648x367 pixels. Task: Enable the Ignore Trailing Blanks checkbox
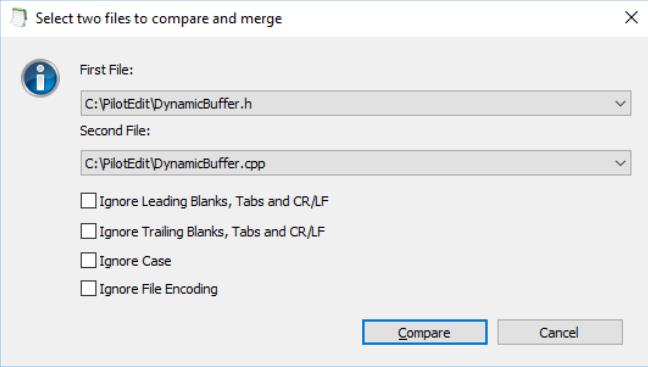click(88, 231)
